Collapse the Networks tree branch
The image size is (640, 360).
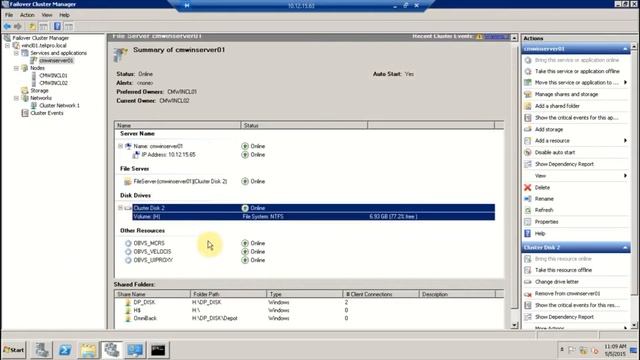click(16, 98)
